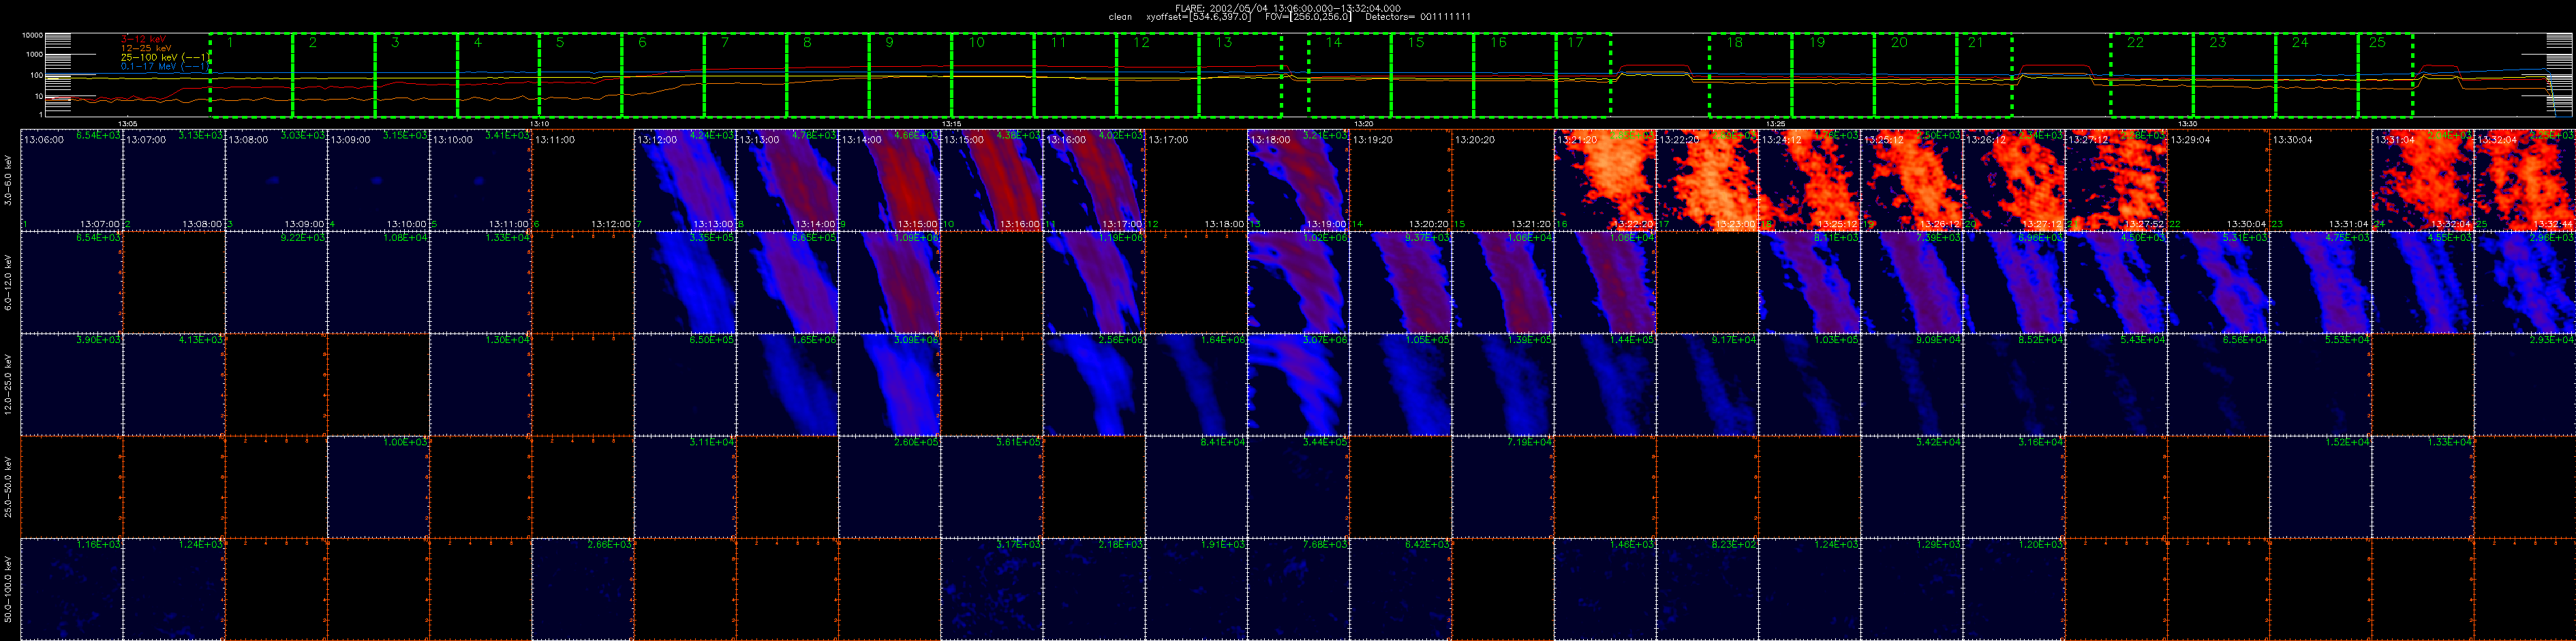Screen dimensions: 2576x641
Task: Open the 3.0-6.0 keV image starting 13:12:00
Action: coord(685,180)
